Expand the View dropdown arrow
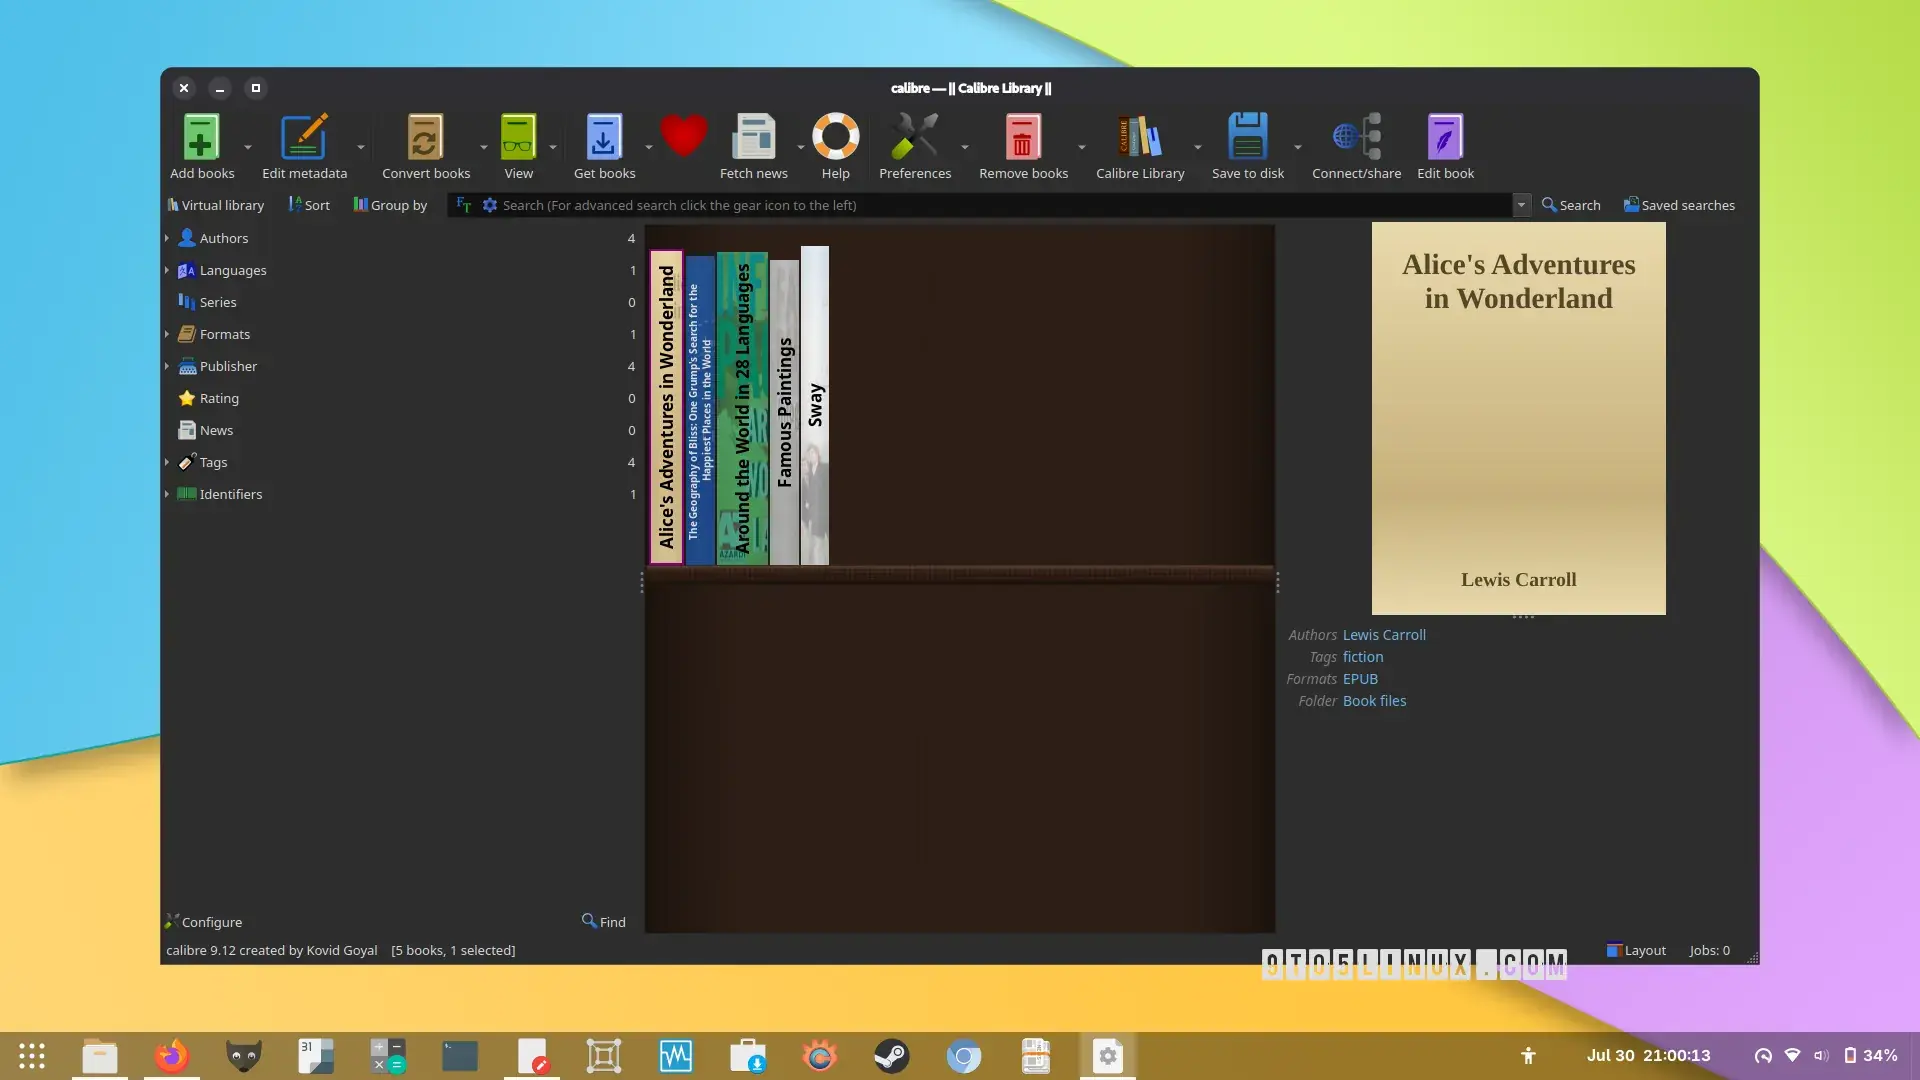The width and height of the screenshot is (1920, 1080). pyautogui.click(x=553, y=147)
